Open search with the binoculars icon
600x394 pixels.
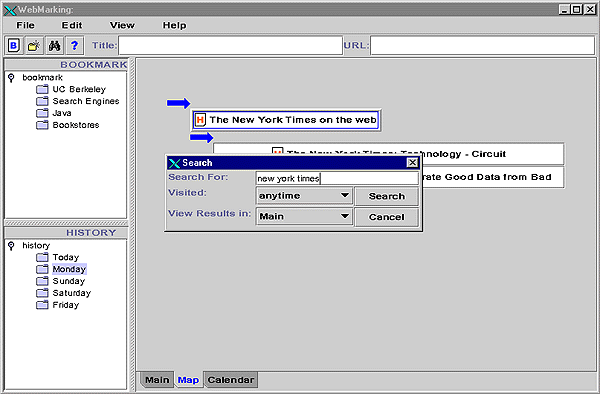tap(54, 46)
